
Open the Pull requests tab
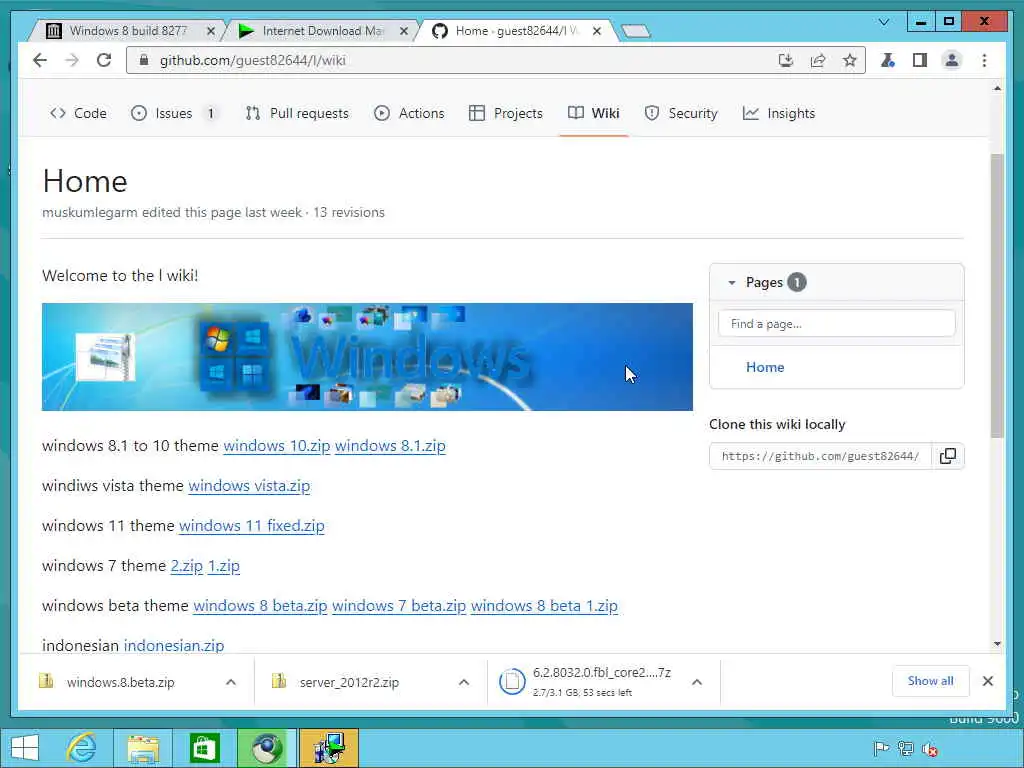pos(297,113)
